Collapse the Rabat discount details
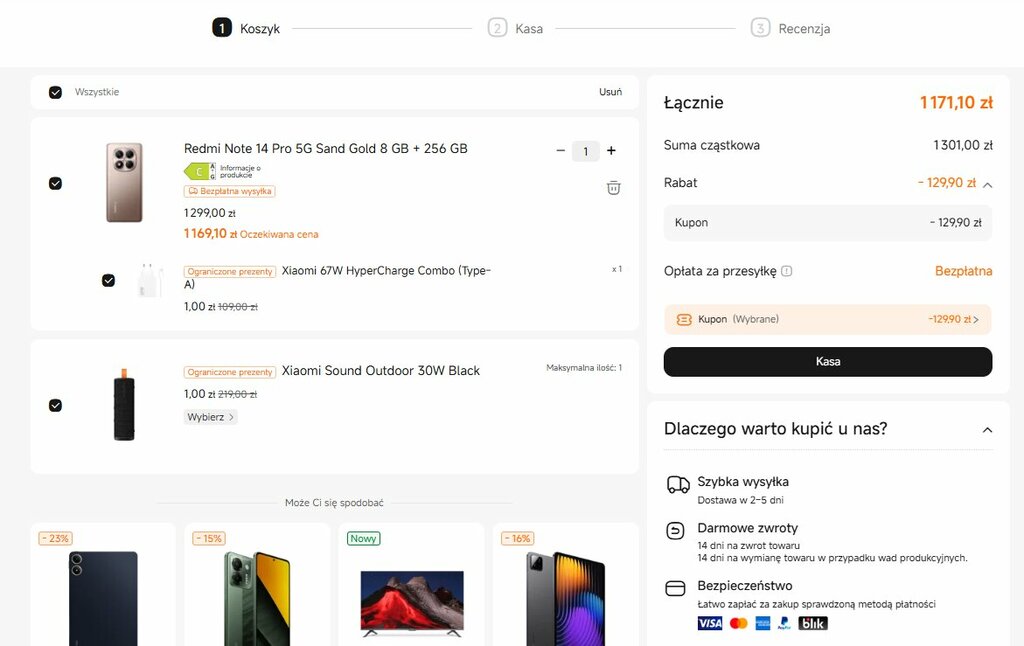The height and width of the screenshot is (646, 1024). click(x=987, y=184)
